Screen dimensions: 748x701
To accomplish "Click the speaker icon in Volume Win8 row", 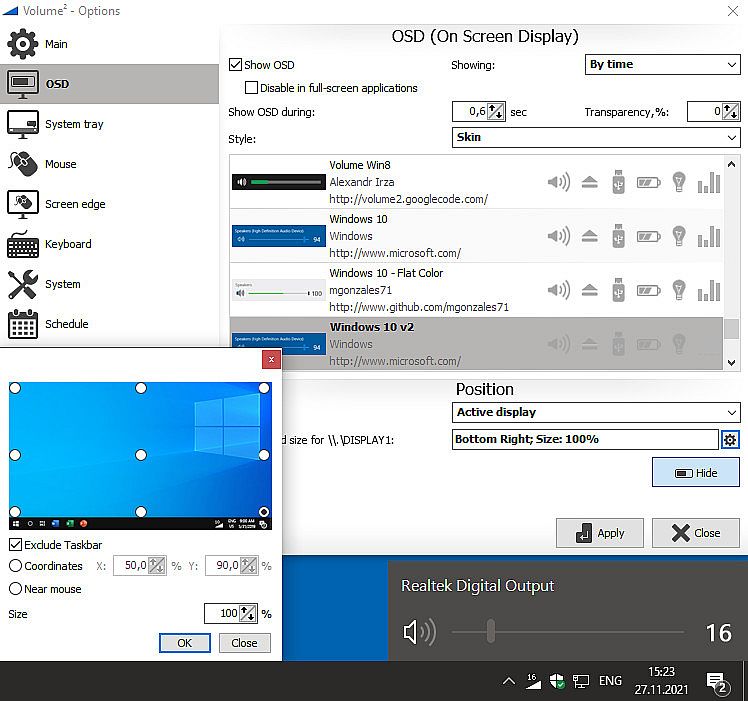I will coord(558,182).
